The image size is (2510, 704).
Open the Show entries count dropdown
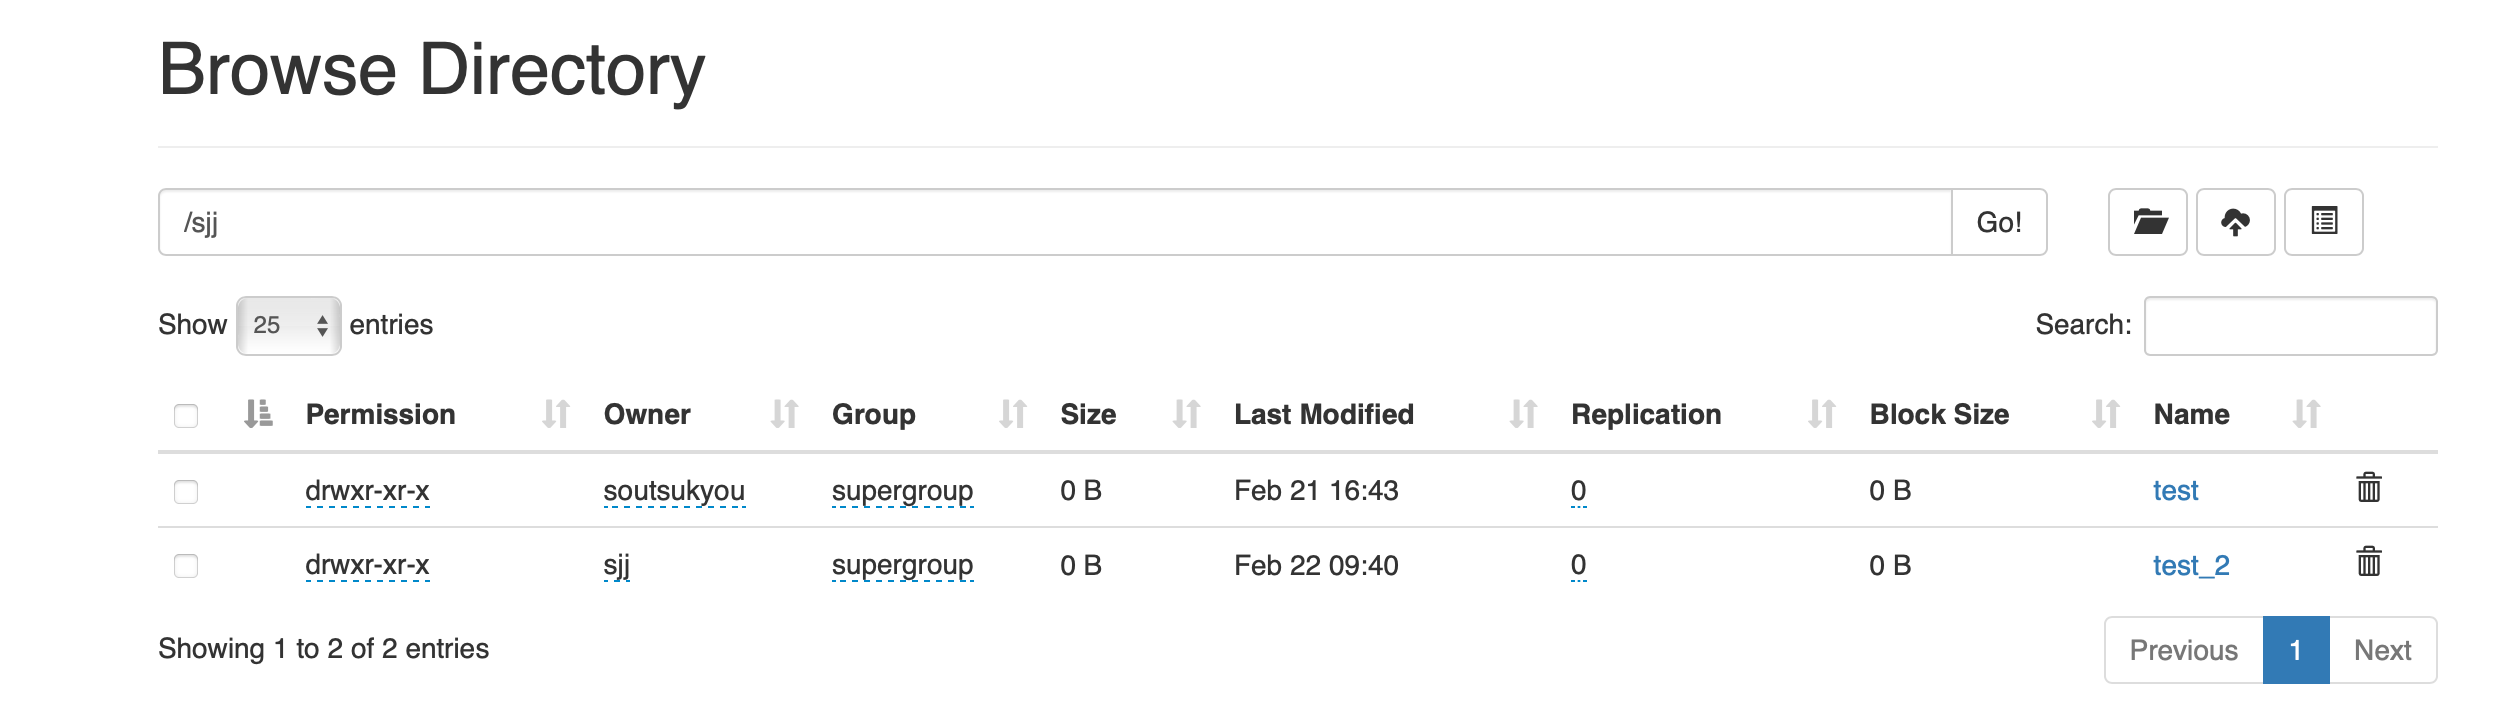[288, 325]
